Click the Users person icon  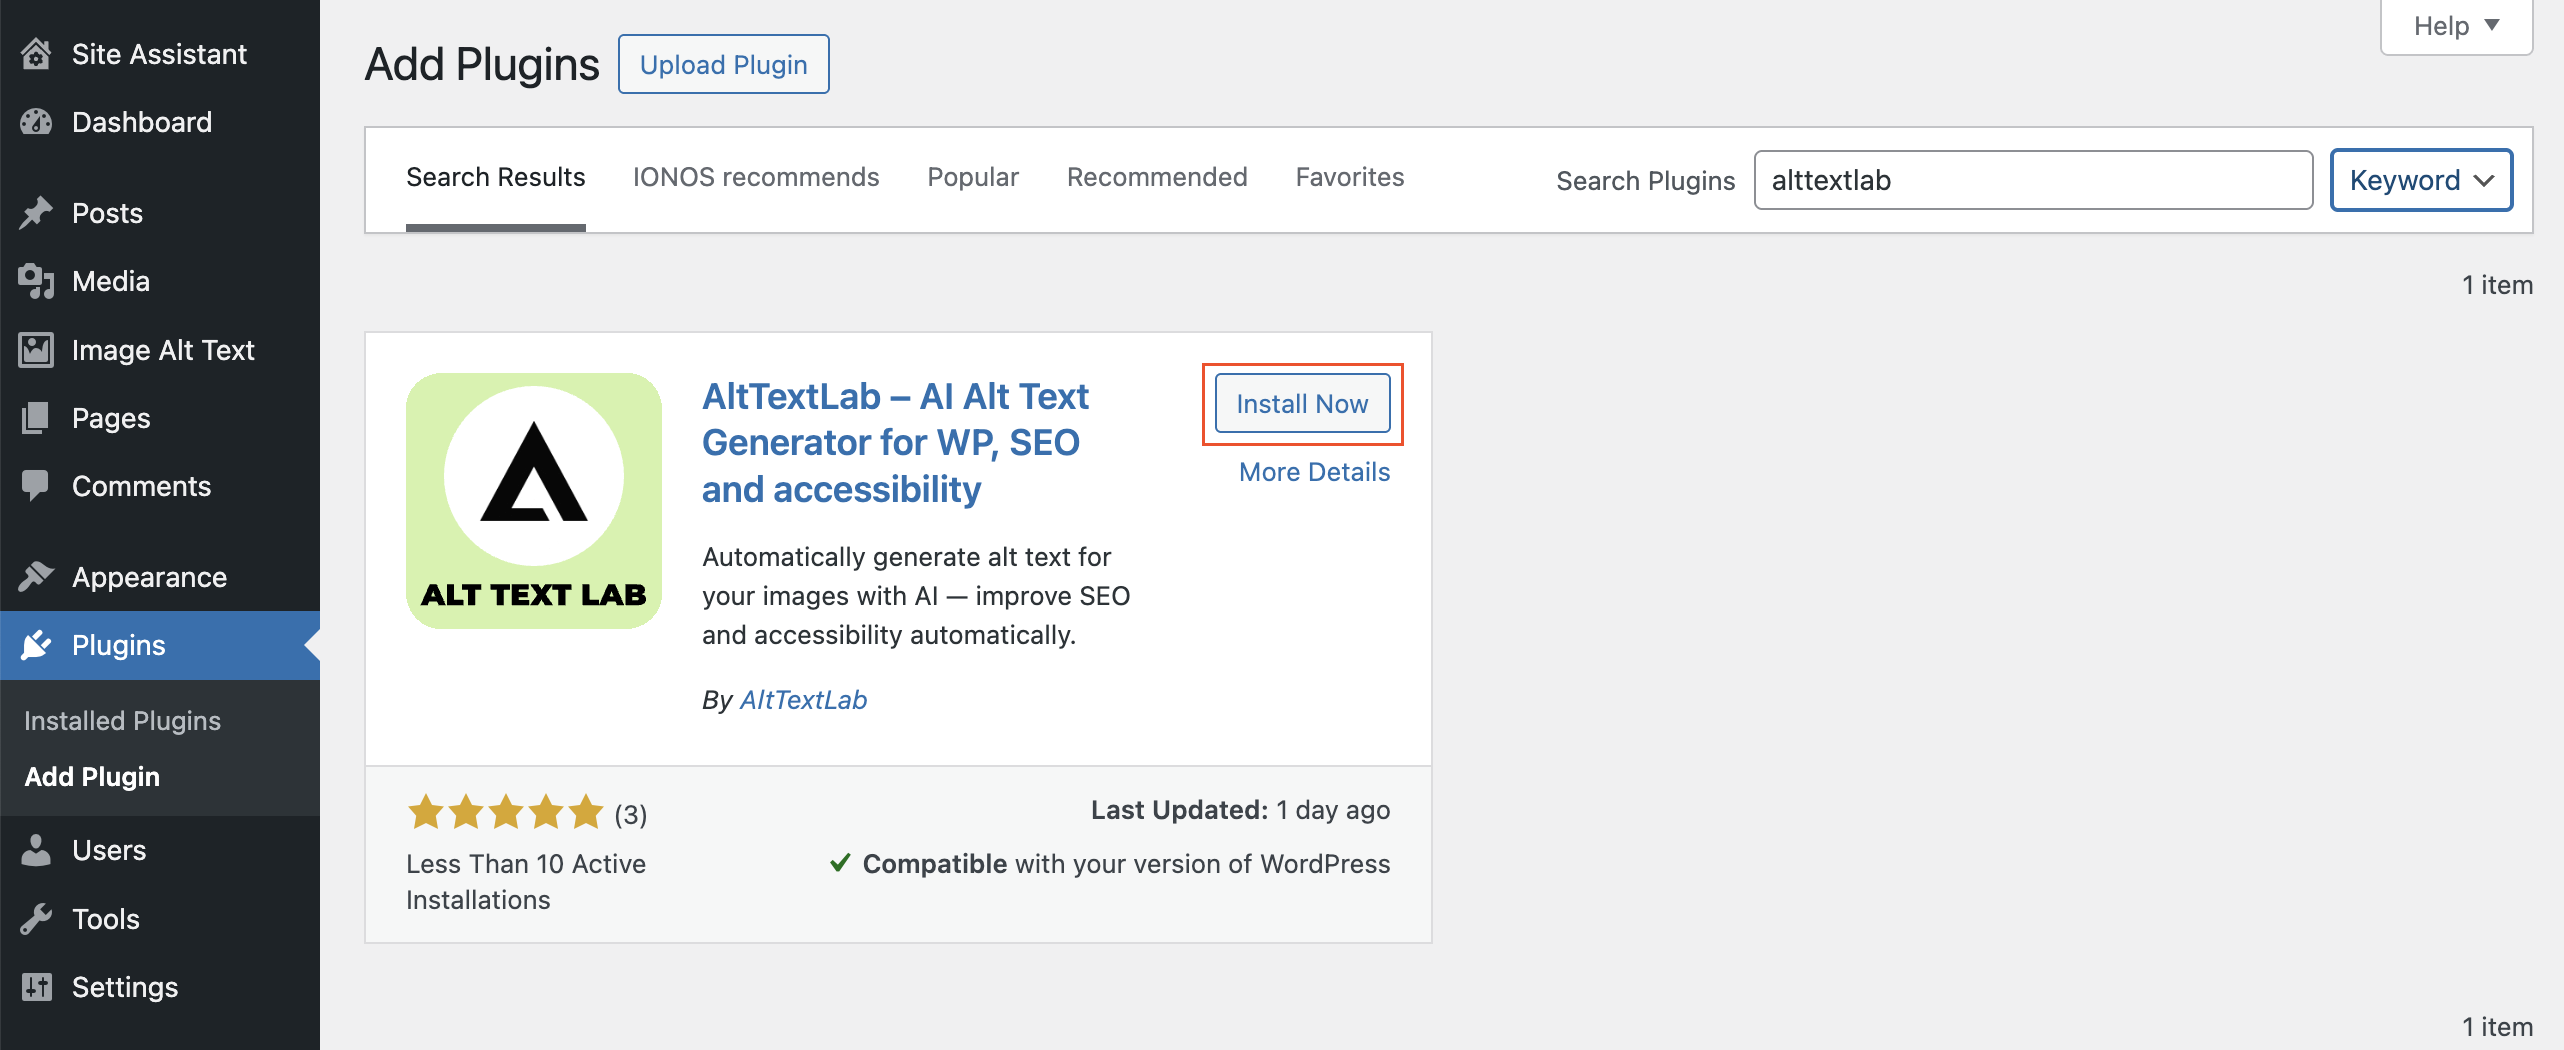pos(36,850)
